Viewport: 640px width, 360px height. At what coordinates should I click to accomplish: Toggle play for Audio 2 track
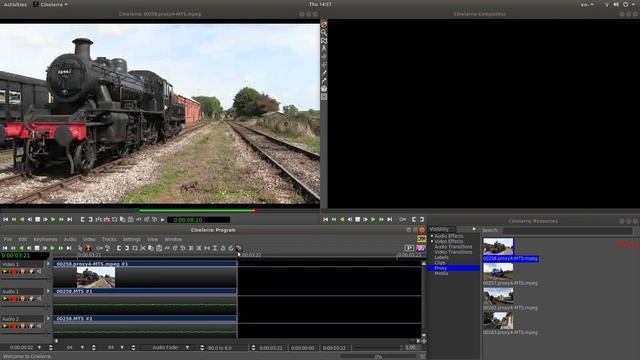[x=5, y=326]
